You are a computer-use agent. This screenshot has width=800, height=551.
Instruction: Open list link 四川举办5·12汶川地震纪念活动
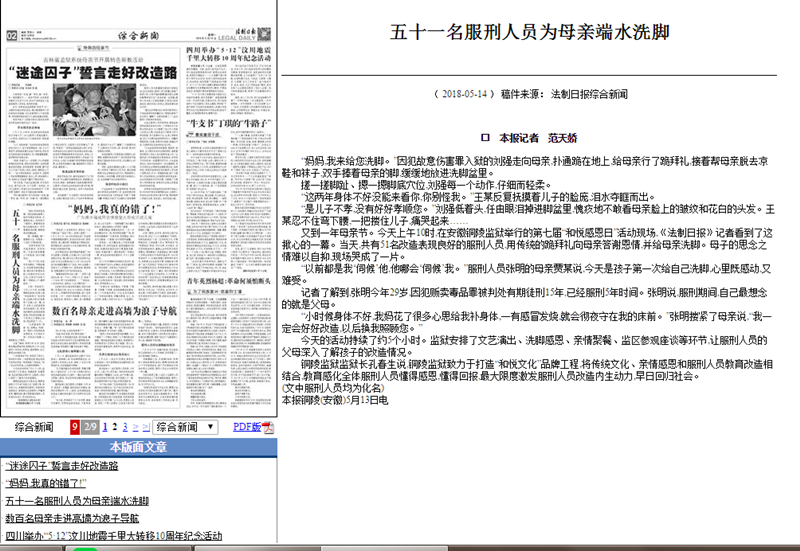(112, 536)
